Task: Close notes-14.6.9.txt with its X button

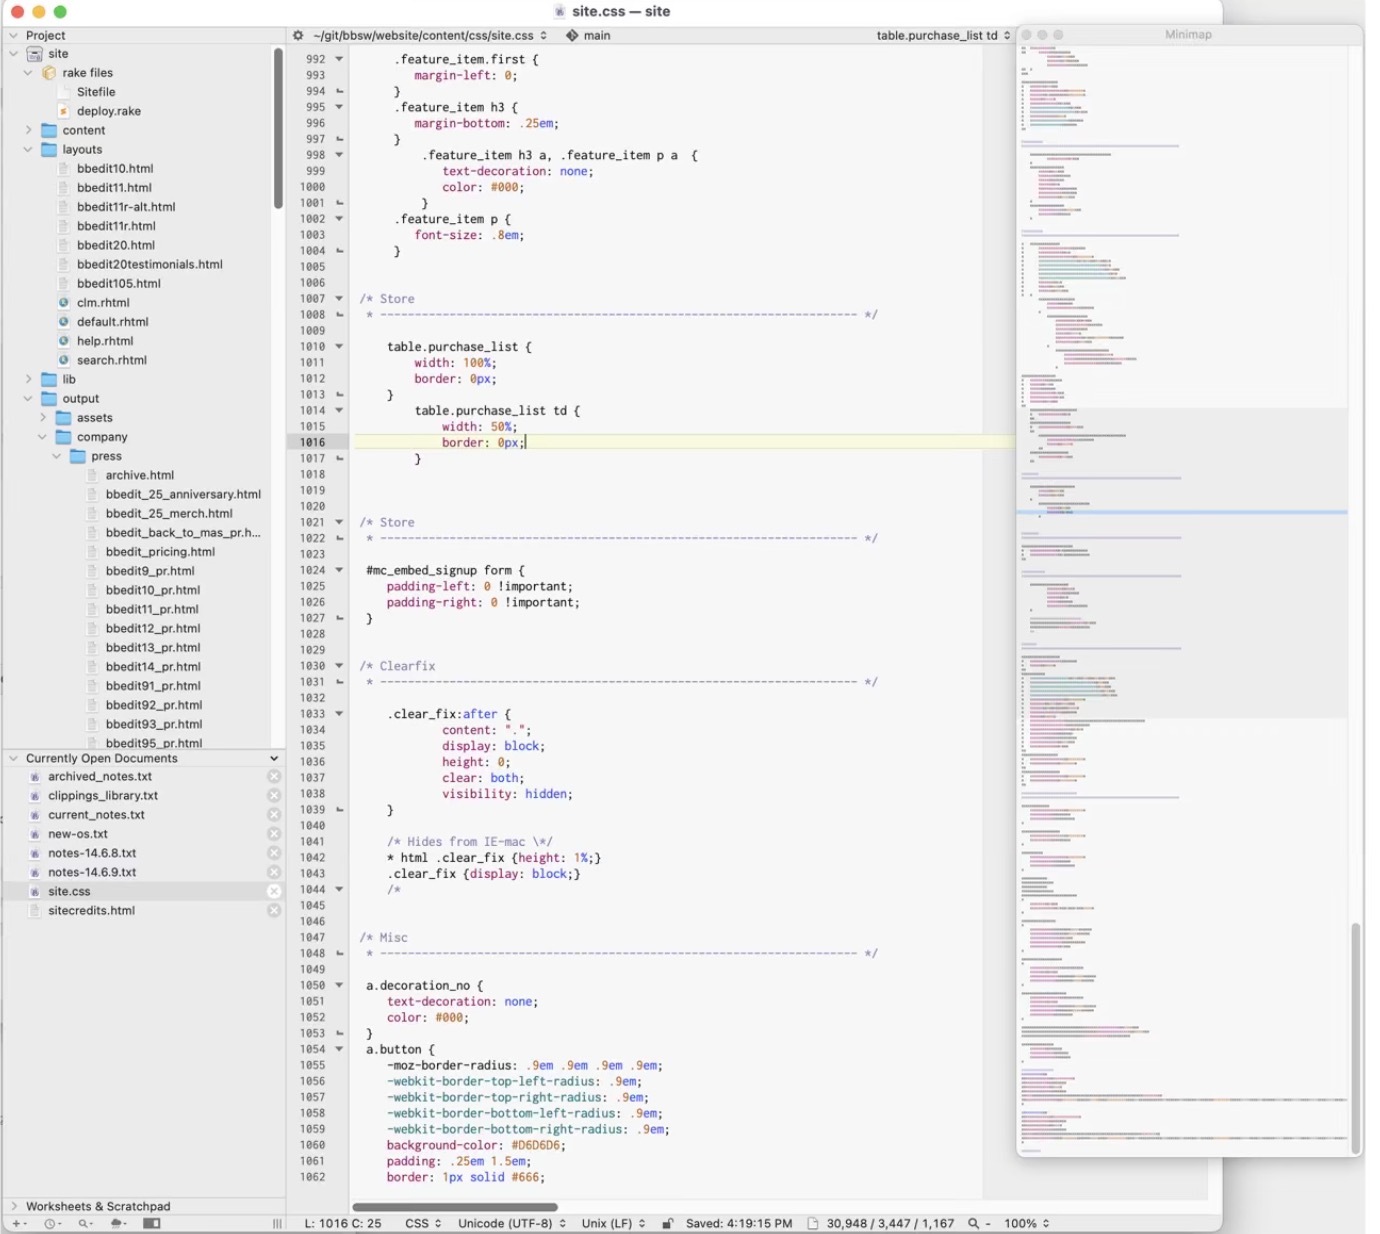Action: (x=274, y=872)
